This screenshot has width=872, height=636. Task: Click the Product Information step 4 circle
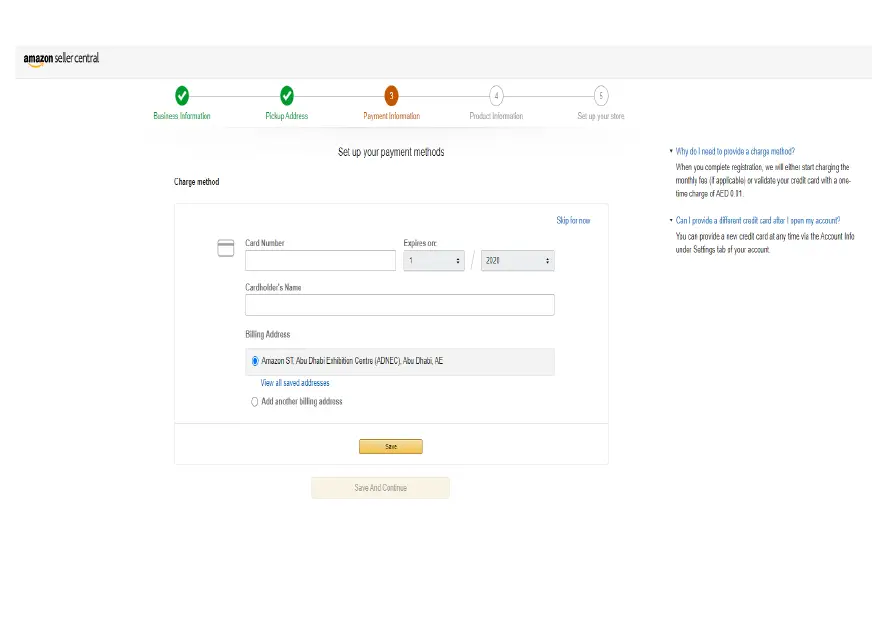(496, 95)
